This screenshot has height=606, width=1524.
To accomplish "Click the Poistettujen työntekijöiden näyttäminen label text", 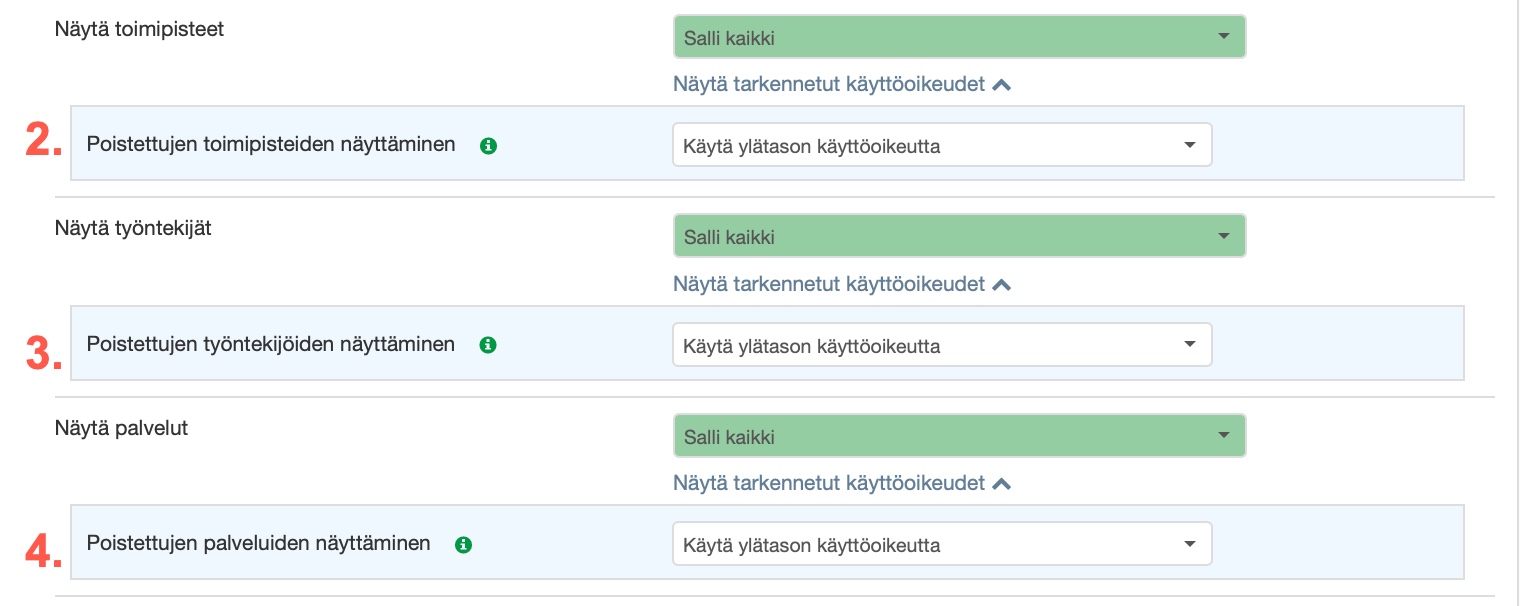I will pos(271,344).
